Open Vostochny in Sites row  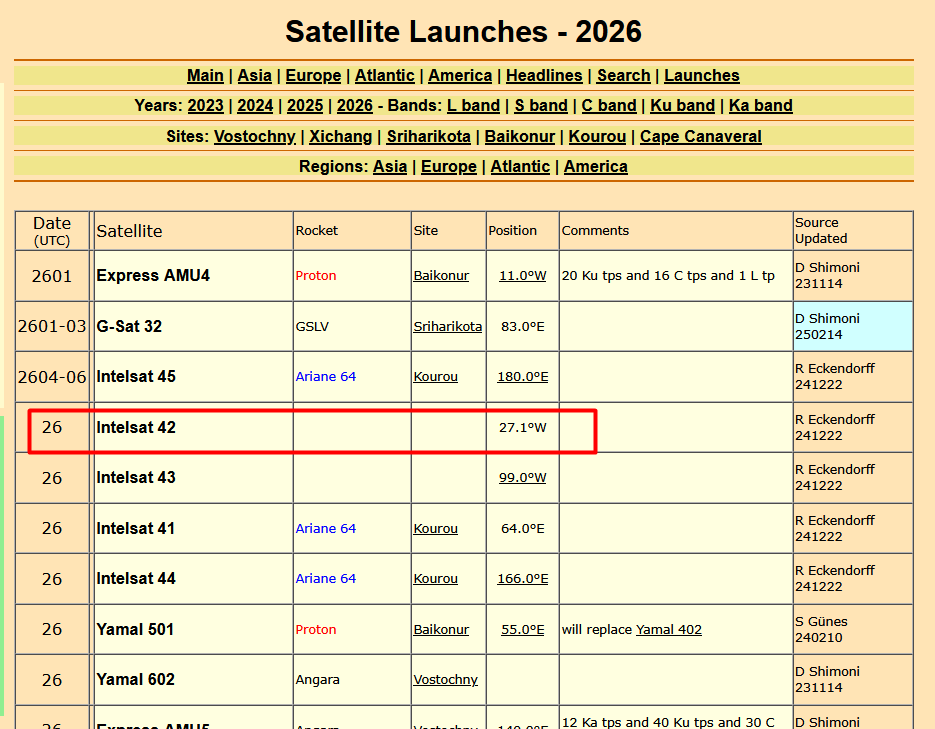click(255, 137)
